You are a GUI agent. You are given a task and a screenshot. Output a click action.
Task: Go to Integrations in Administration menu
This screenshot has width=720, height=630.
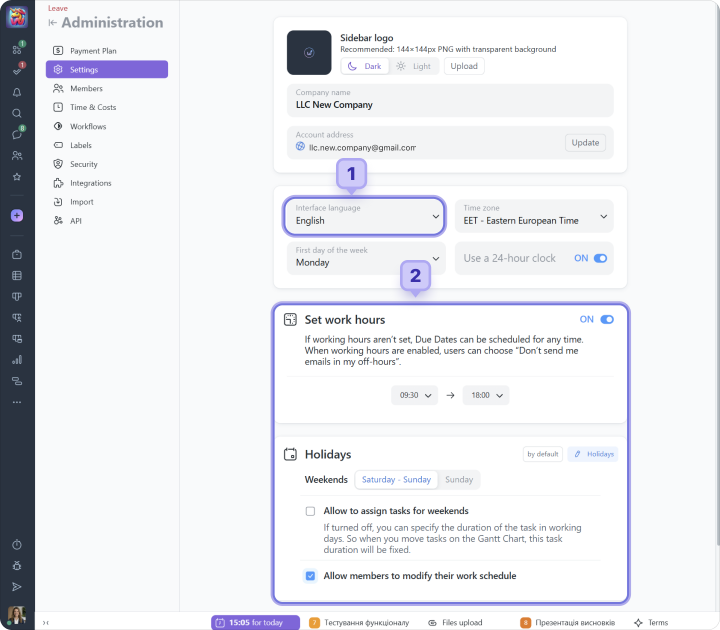91,183
